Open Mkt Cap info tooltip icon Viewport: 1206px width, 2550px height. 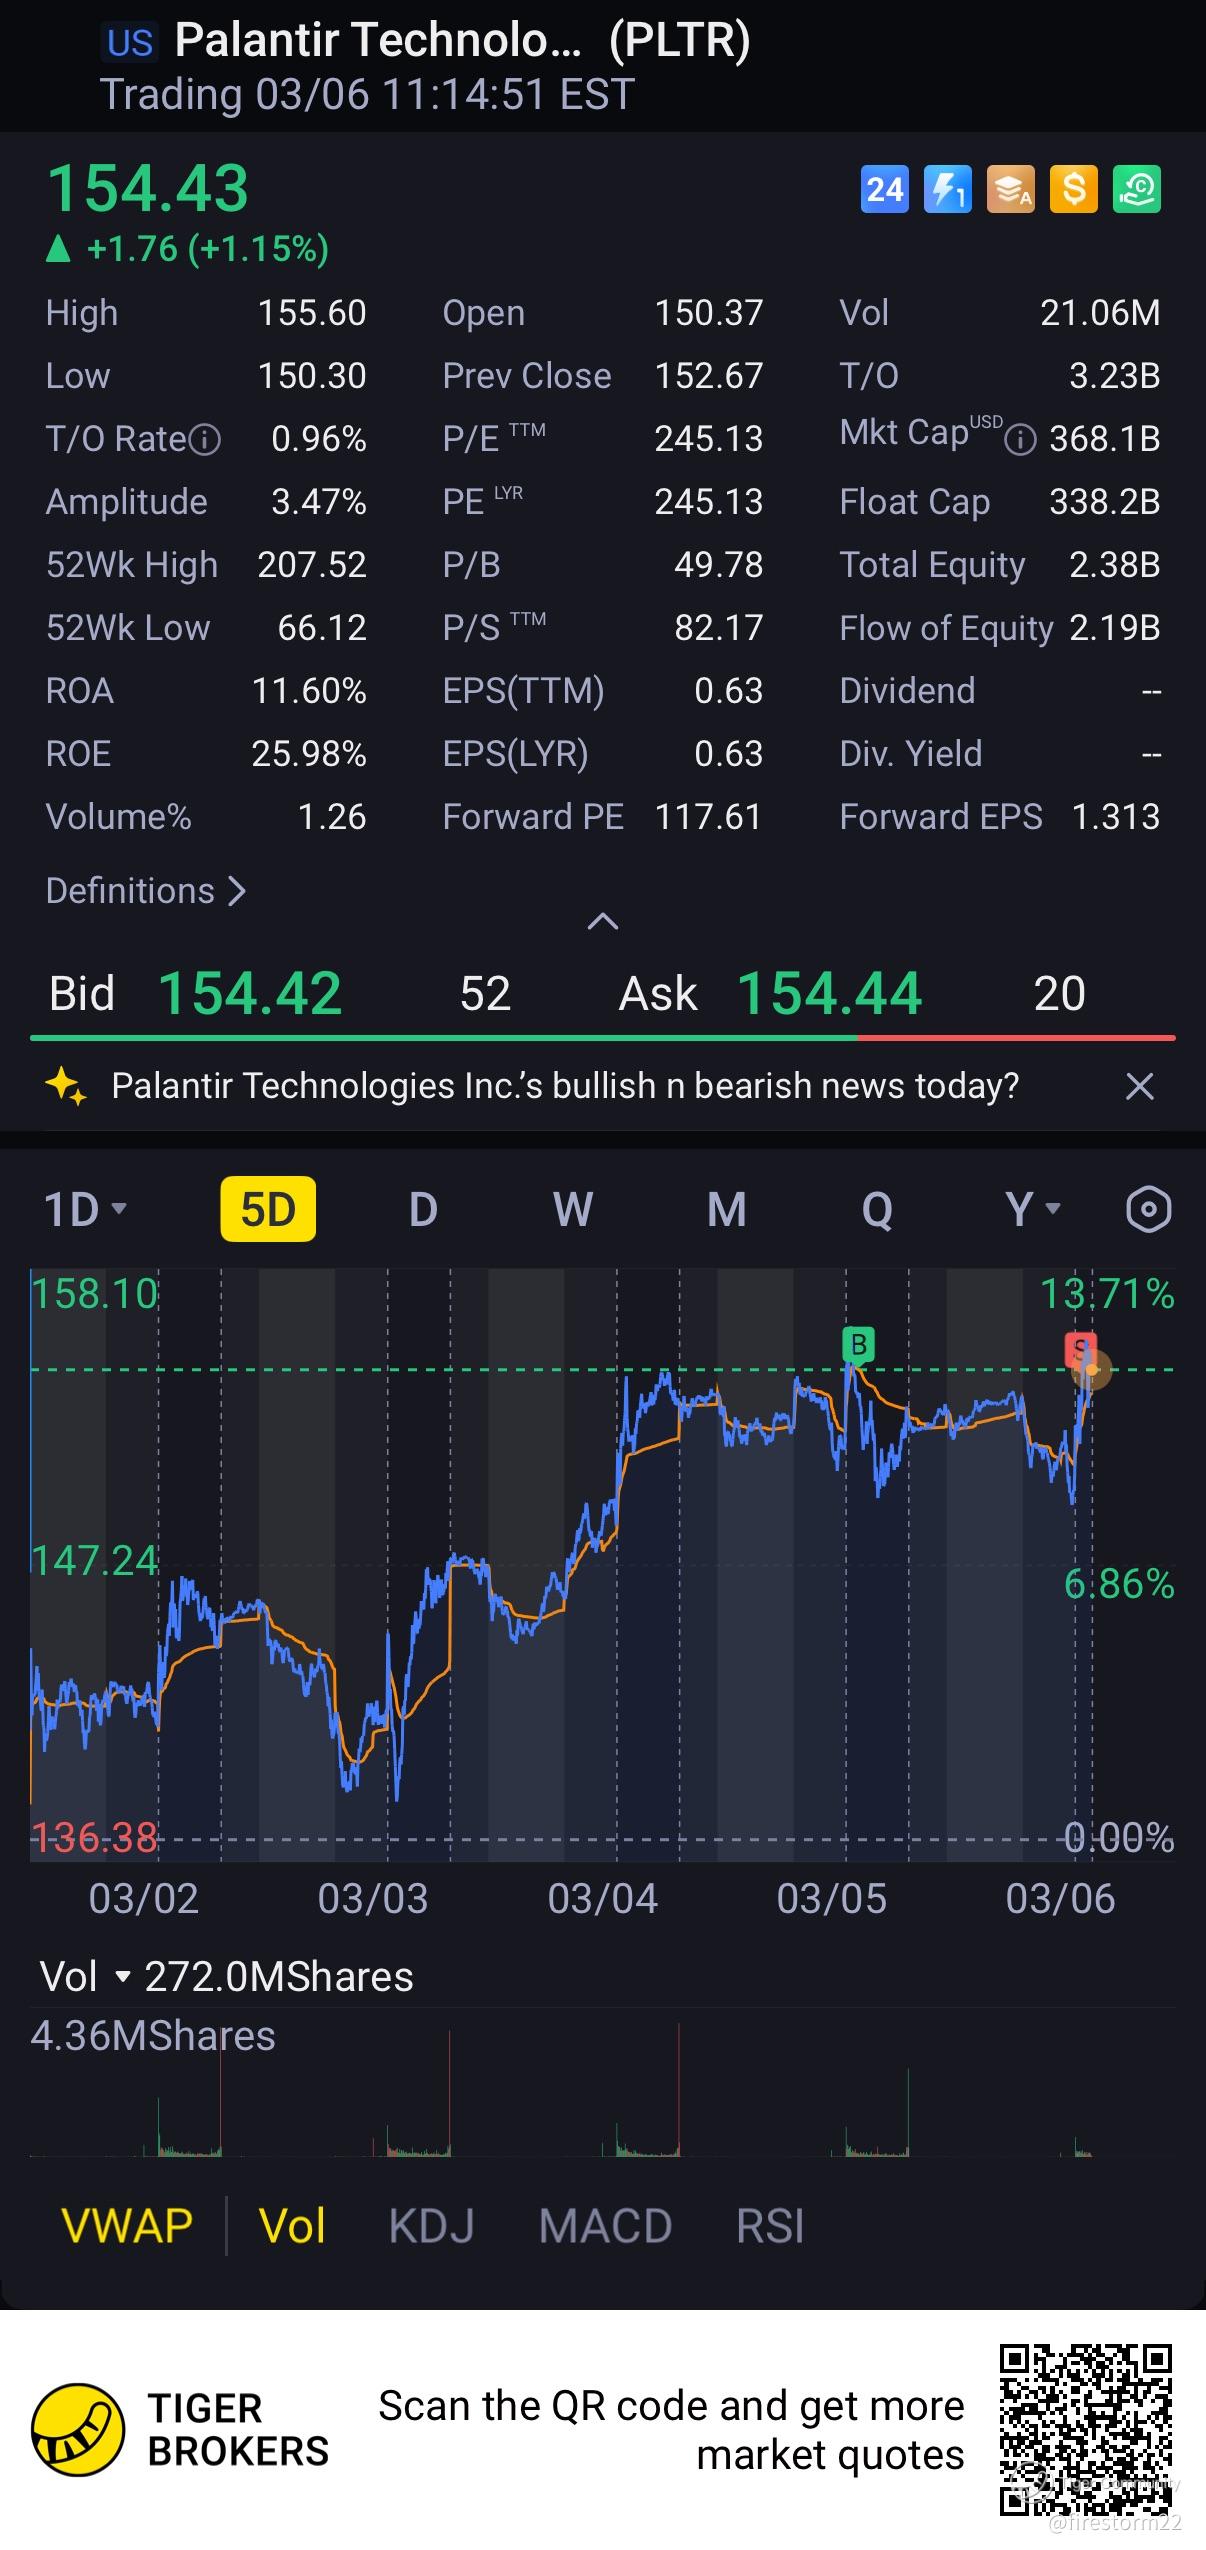pyautogui.click(x=1020, y=439)
